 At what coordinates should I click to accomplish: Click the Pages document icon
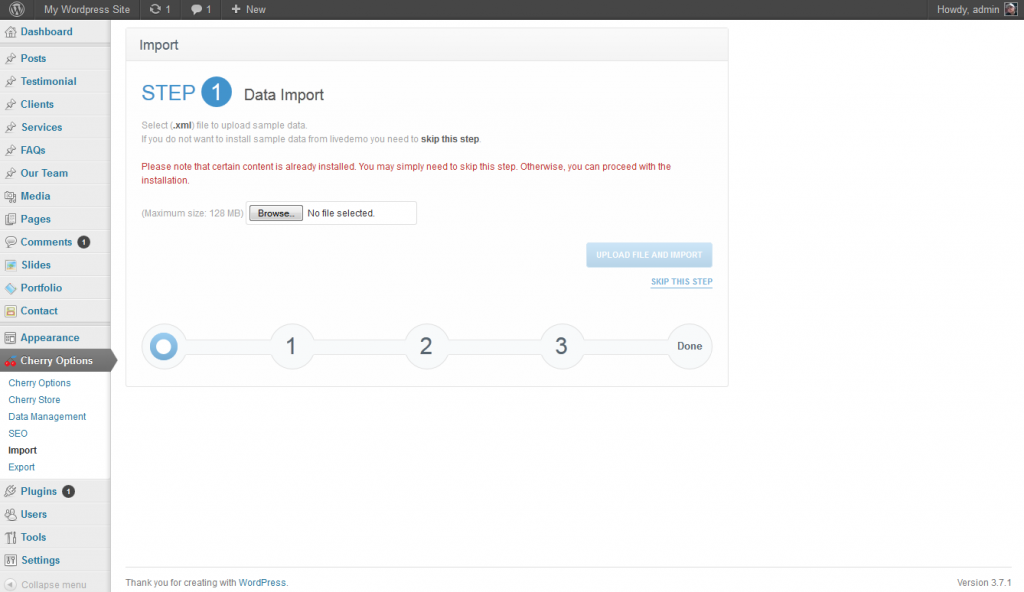[10, 219]
